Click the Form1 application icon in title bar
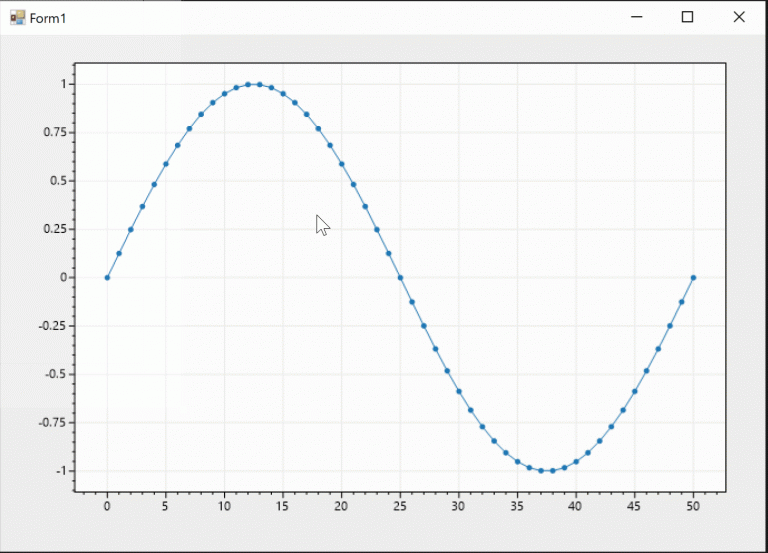The image size is (768, 553). pyautogui.click(x=17, y=18)
